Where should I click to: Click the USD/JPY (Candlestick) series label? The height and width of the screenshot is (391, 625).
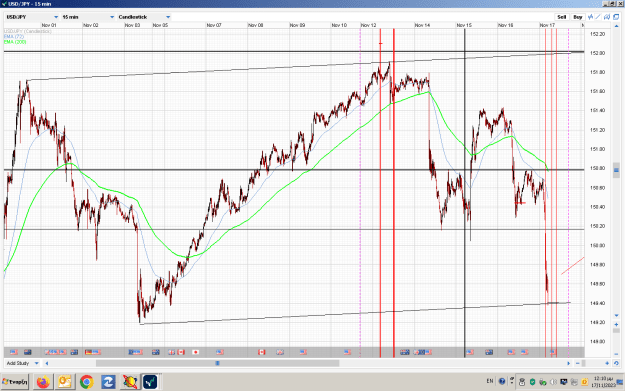click(x=28, y=31)
